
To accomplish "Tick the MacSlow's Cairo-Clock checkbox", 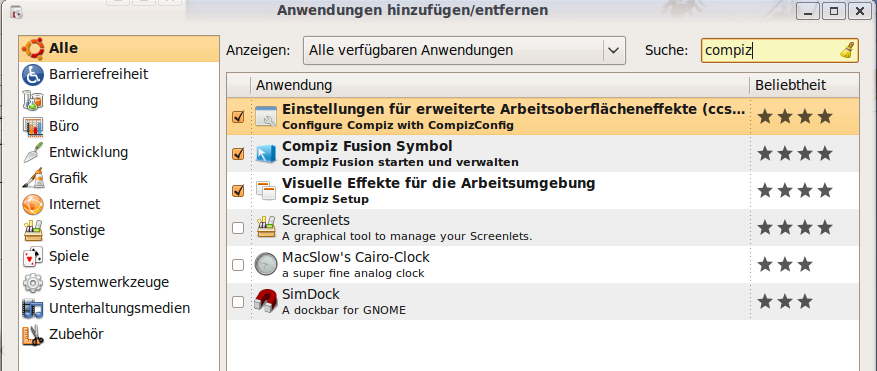I will tap(238, 265).
